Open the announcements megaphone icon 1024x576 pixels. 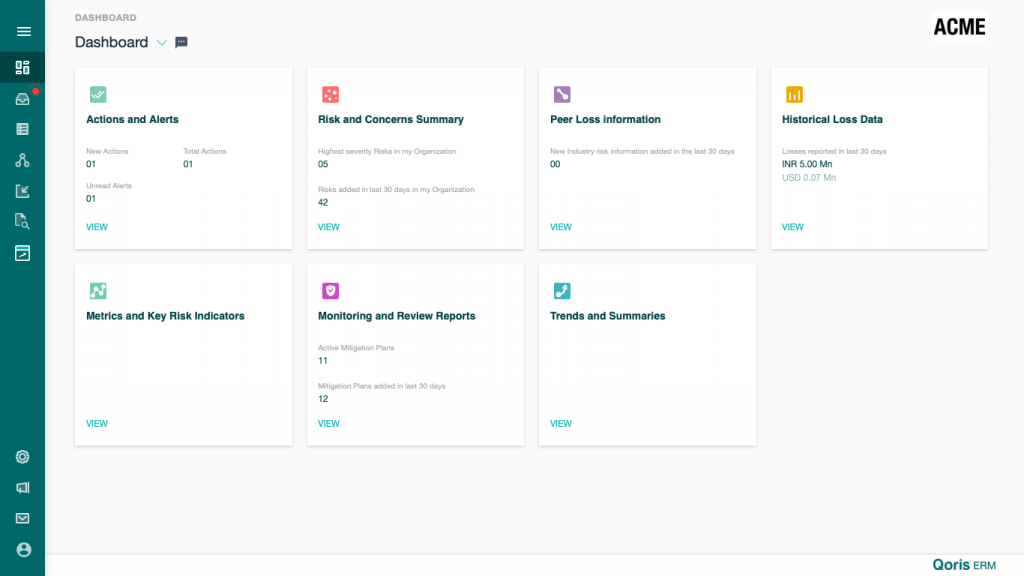[x=23, y=487]
